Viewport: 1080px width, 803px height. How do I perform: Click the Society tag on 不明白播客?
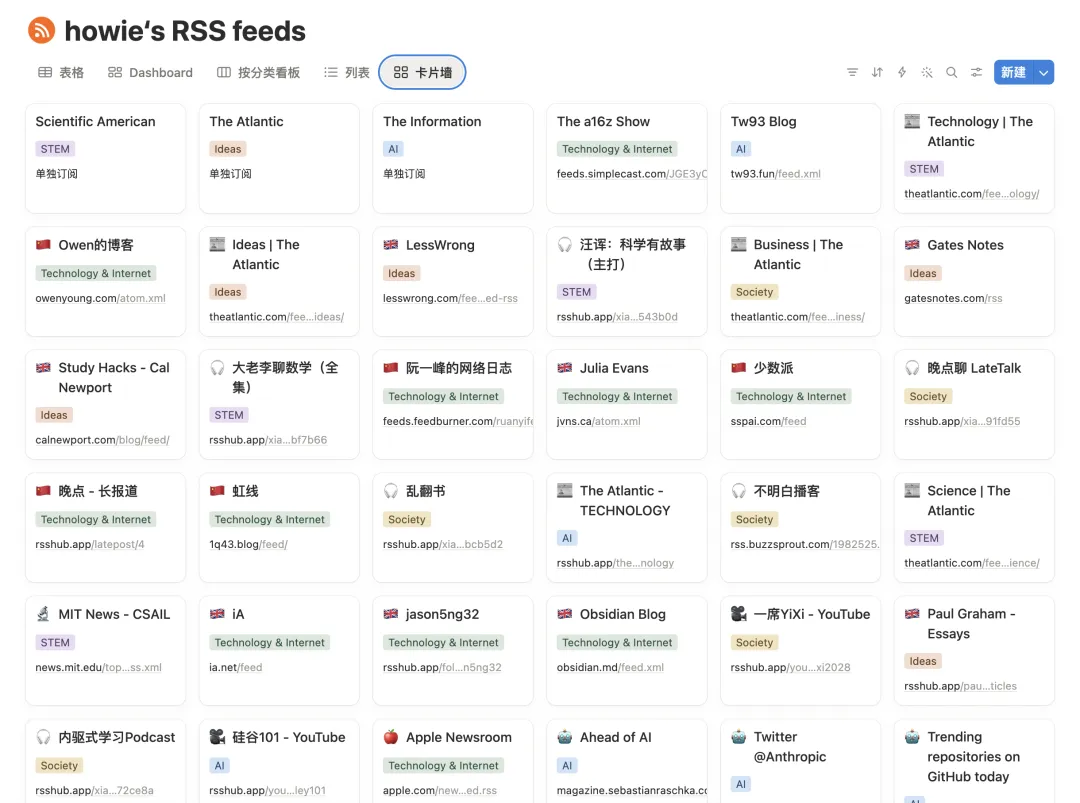[754, 520]
